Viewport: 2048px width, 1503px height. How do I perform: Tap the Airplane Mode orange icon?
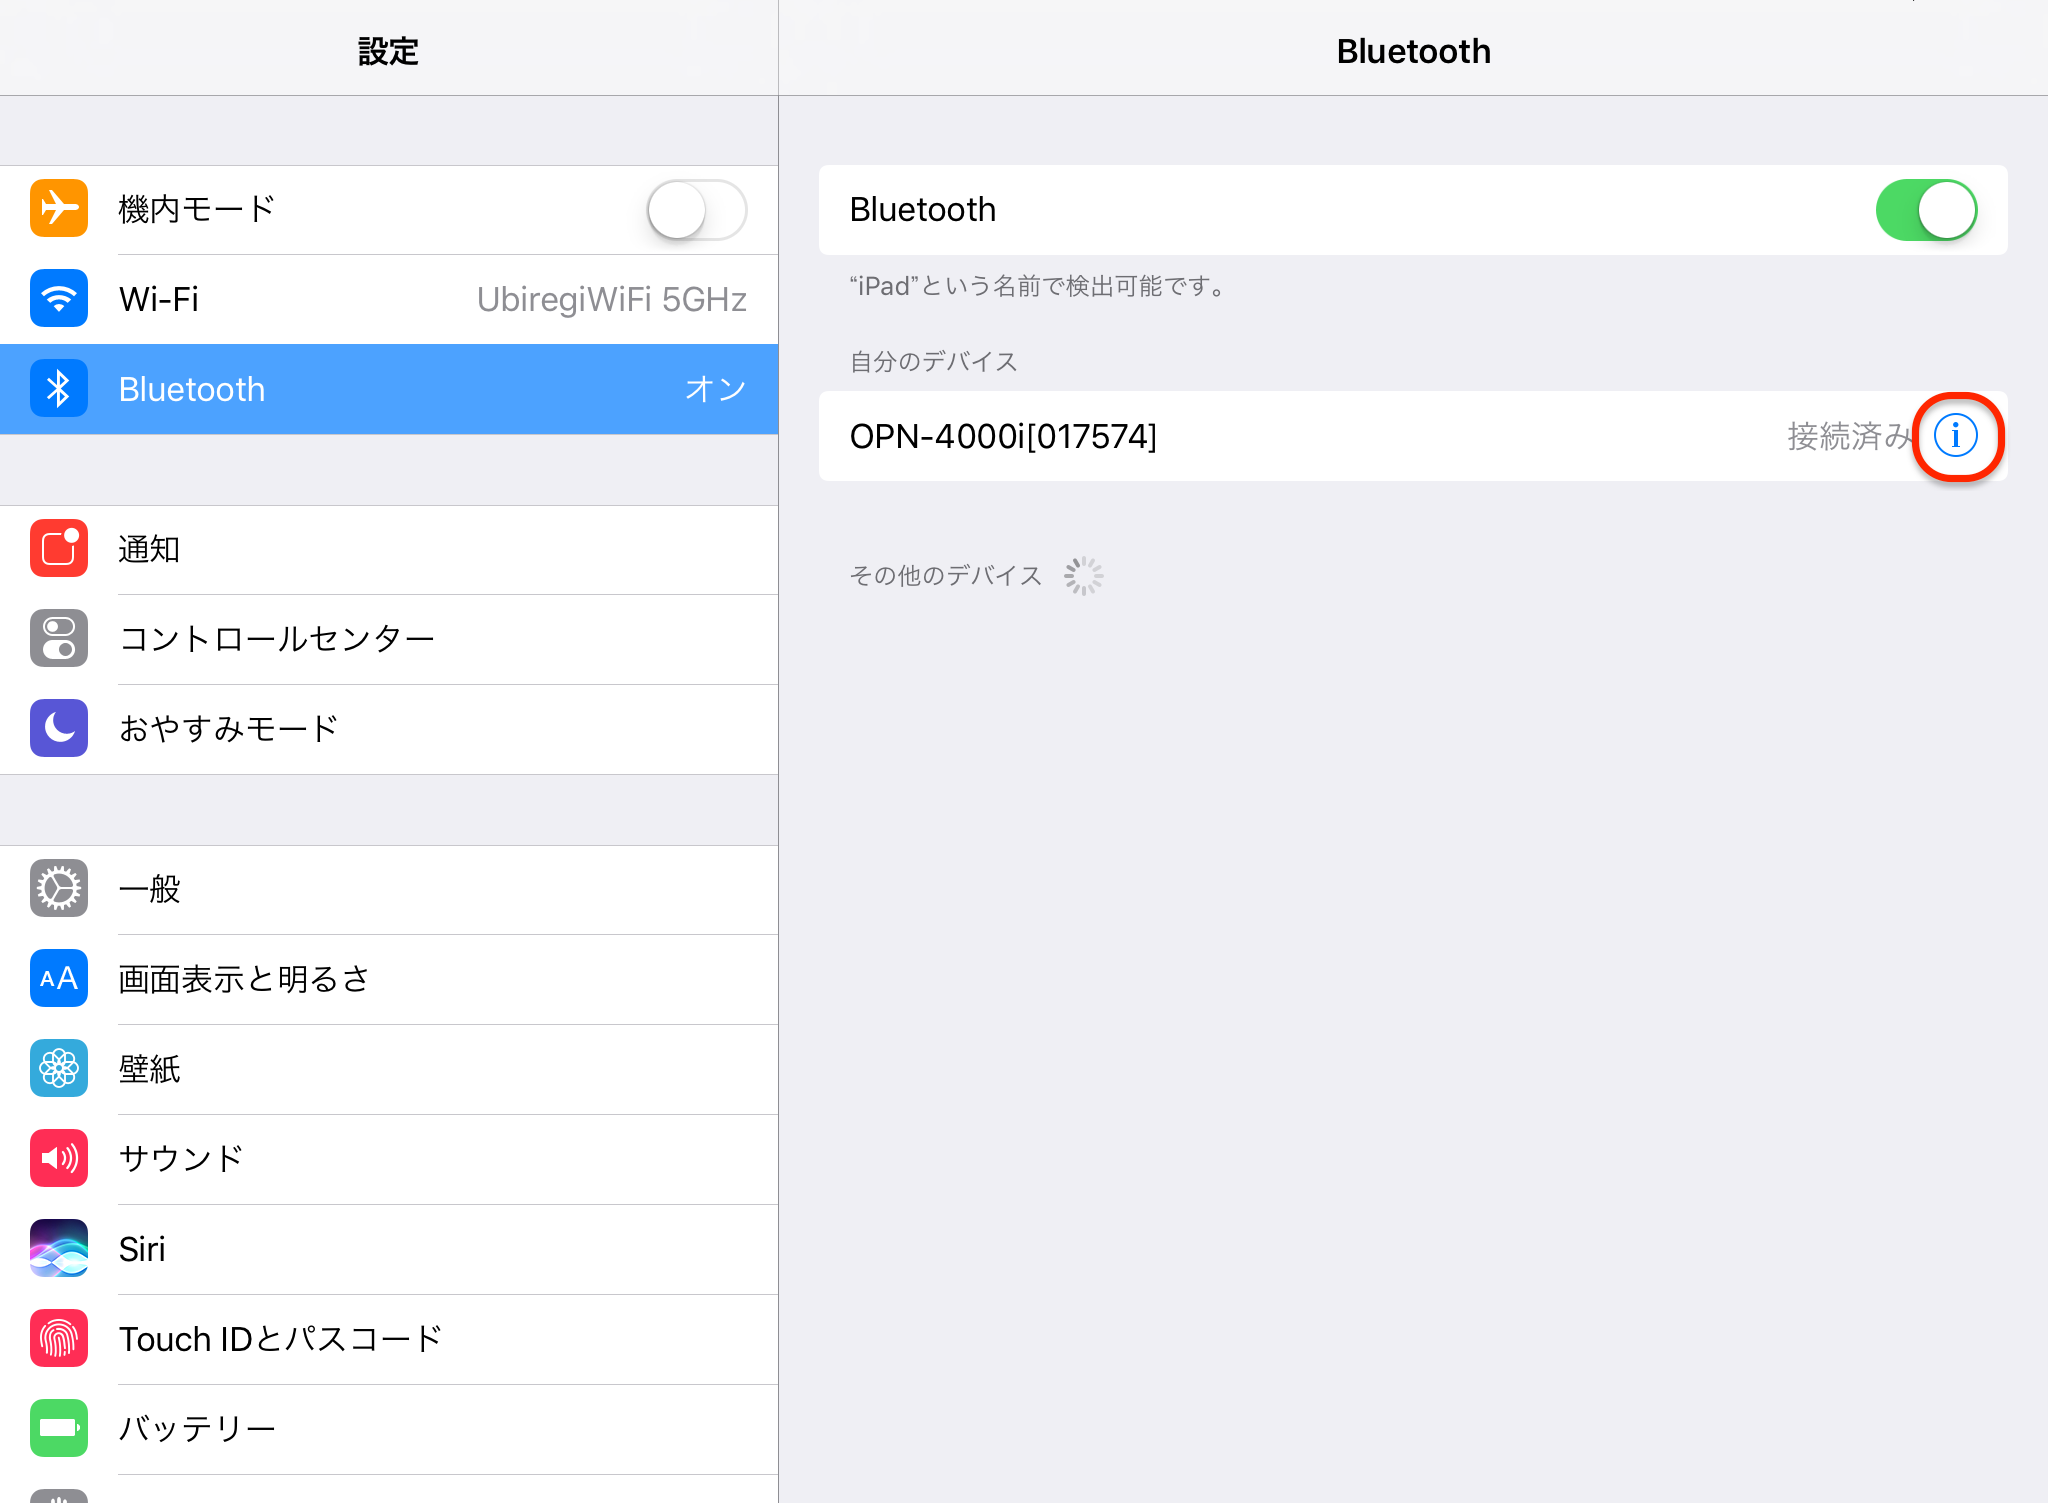(59, 209)
